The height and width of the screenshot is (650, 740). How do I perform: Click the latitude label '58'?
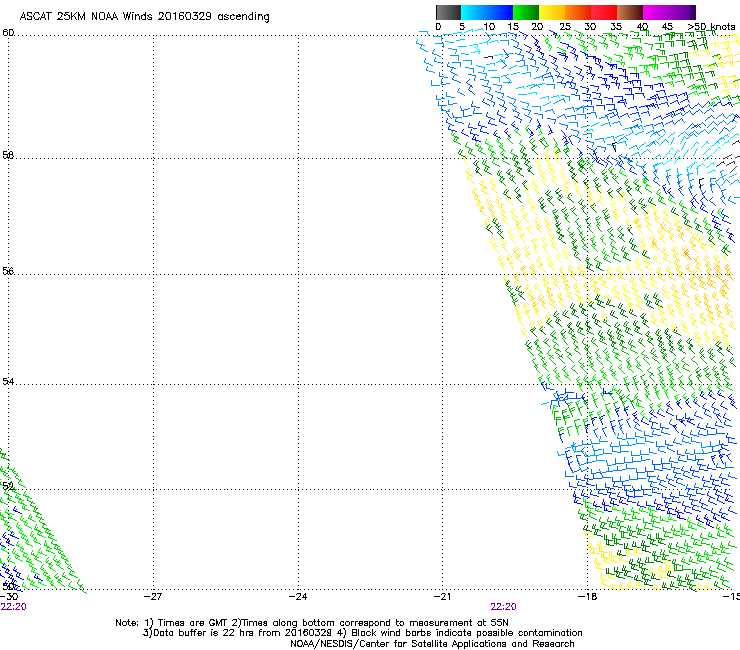click(8, 155)
